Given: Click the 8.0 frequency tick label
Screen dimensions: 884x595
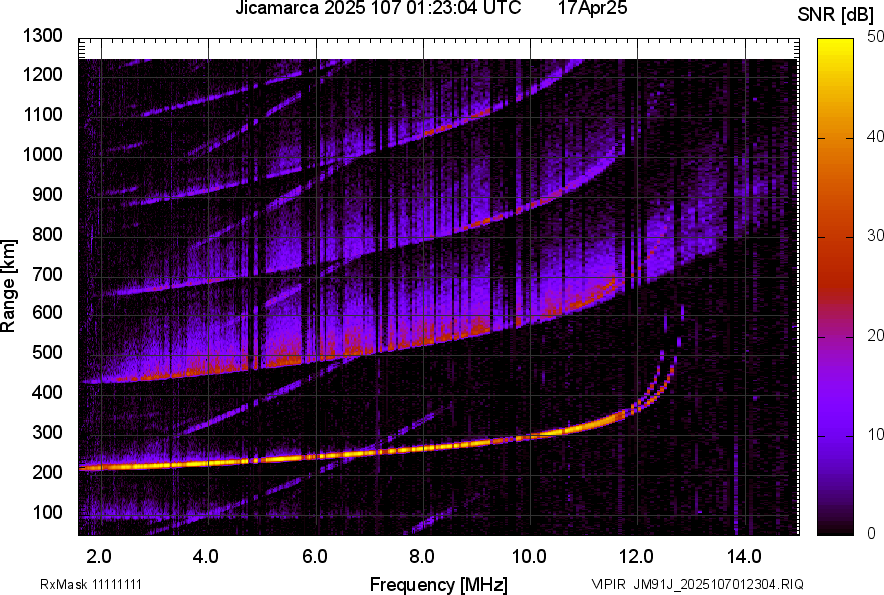Looking at the screenshot, I should click(421, 556).
